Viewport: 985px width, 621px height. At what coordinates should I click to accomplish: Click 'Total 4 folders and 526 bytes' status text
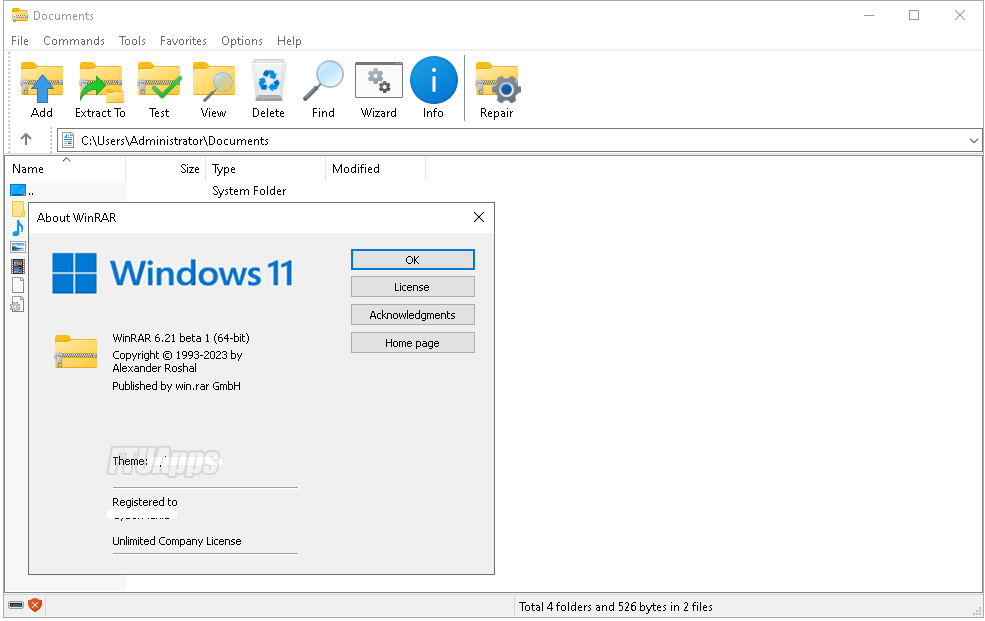(616, 607)
